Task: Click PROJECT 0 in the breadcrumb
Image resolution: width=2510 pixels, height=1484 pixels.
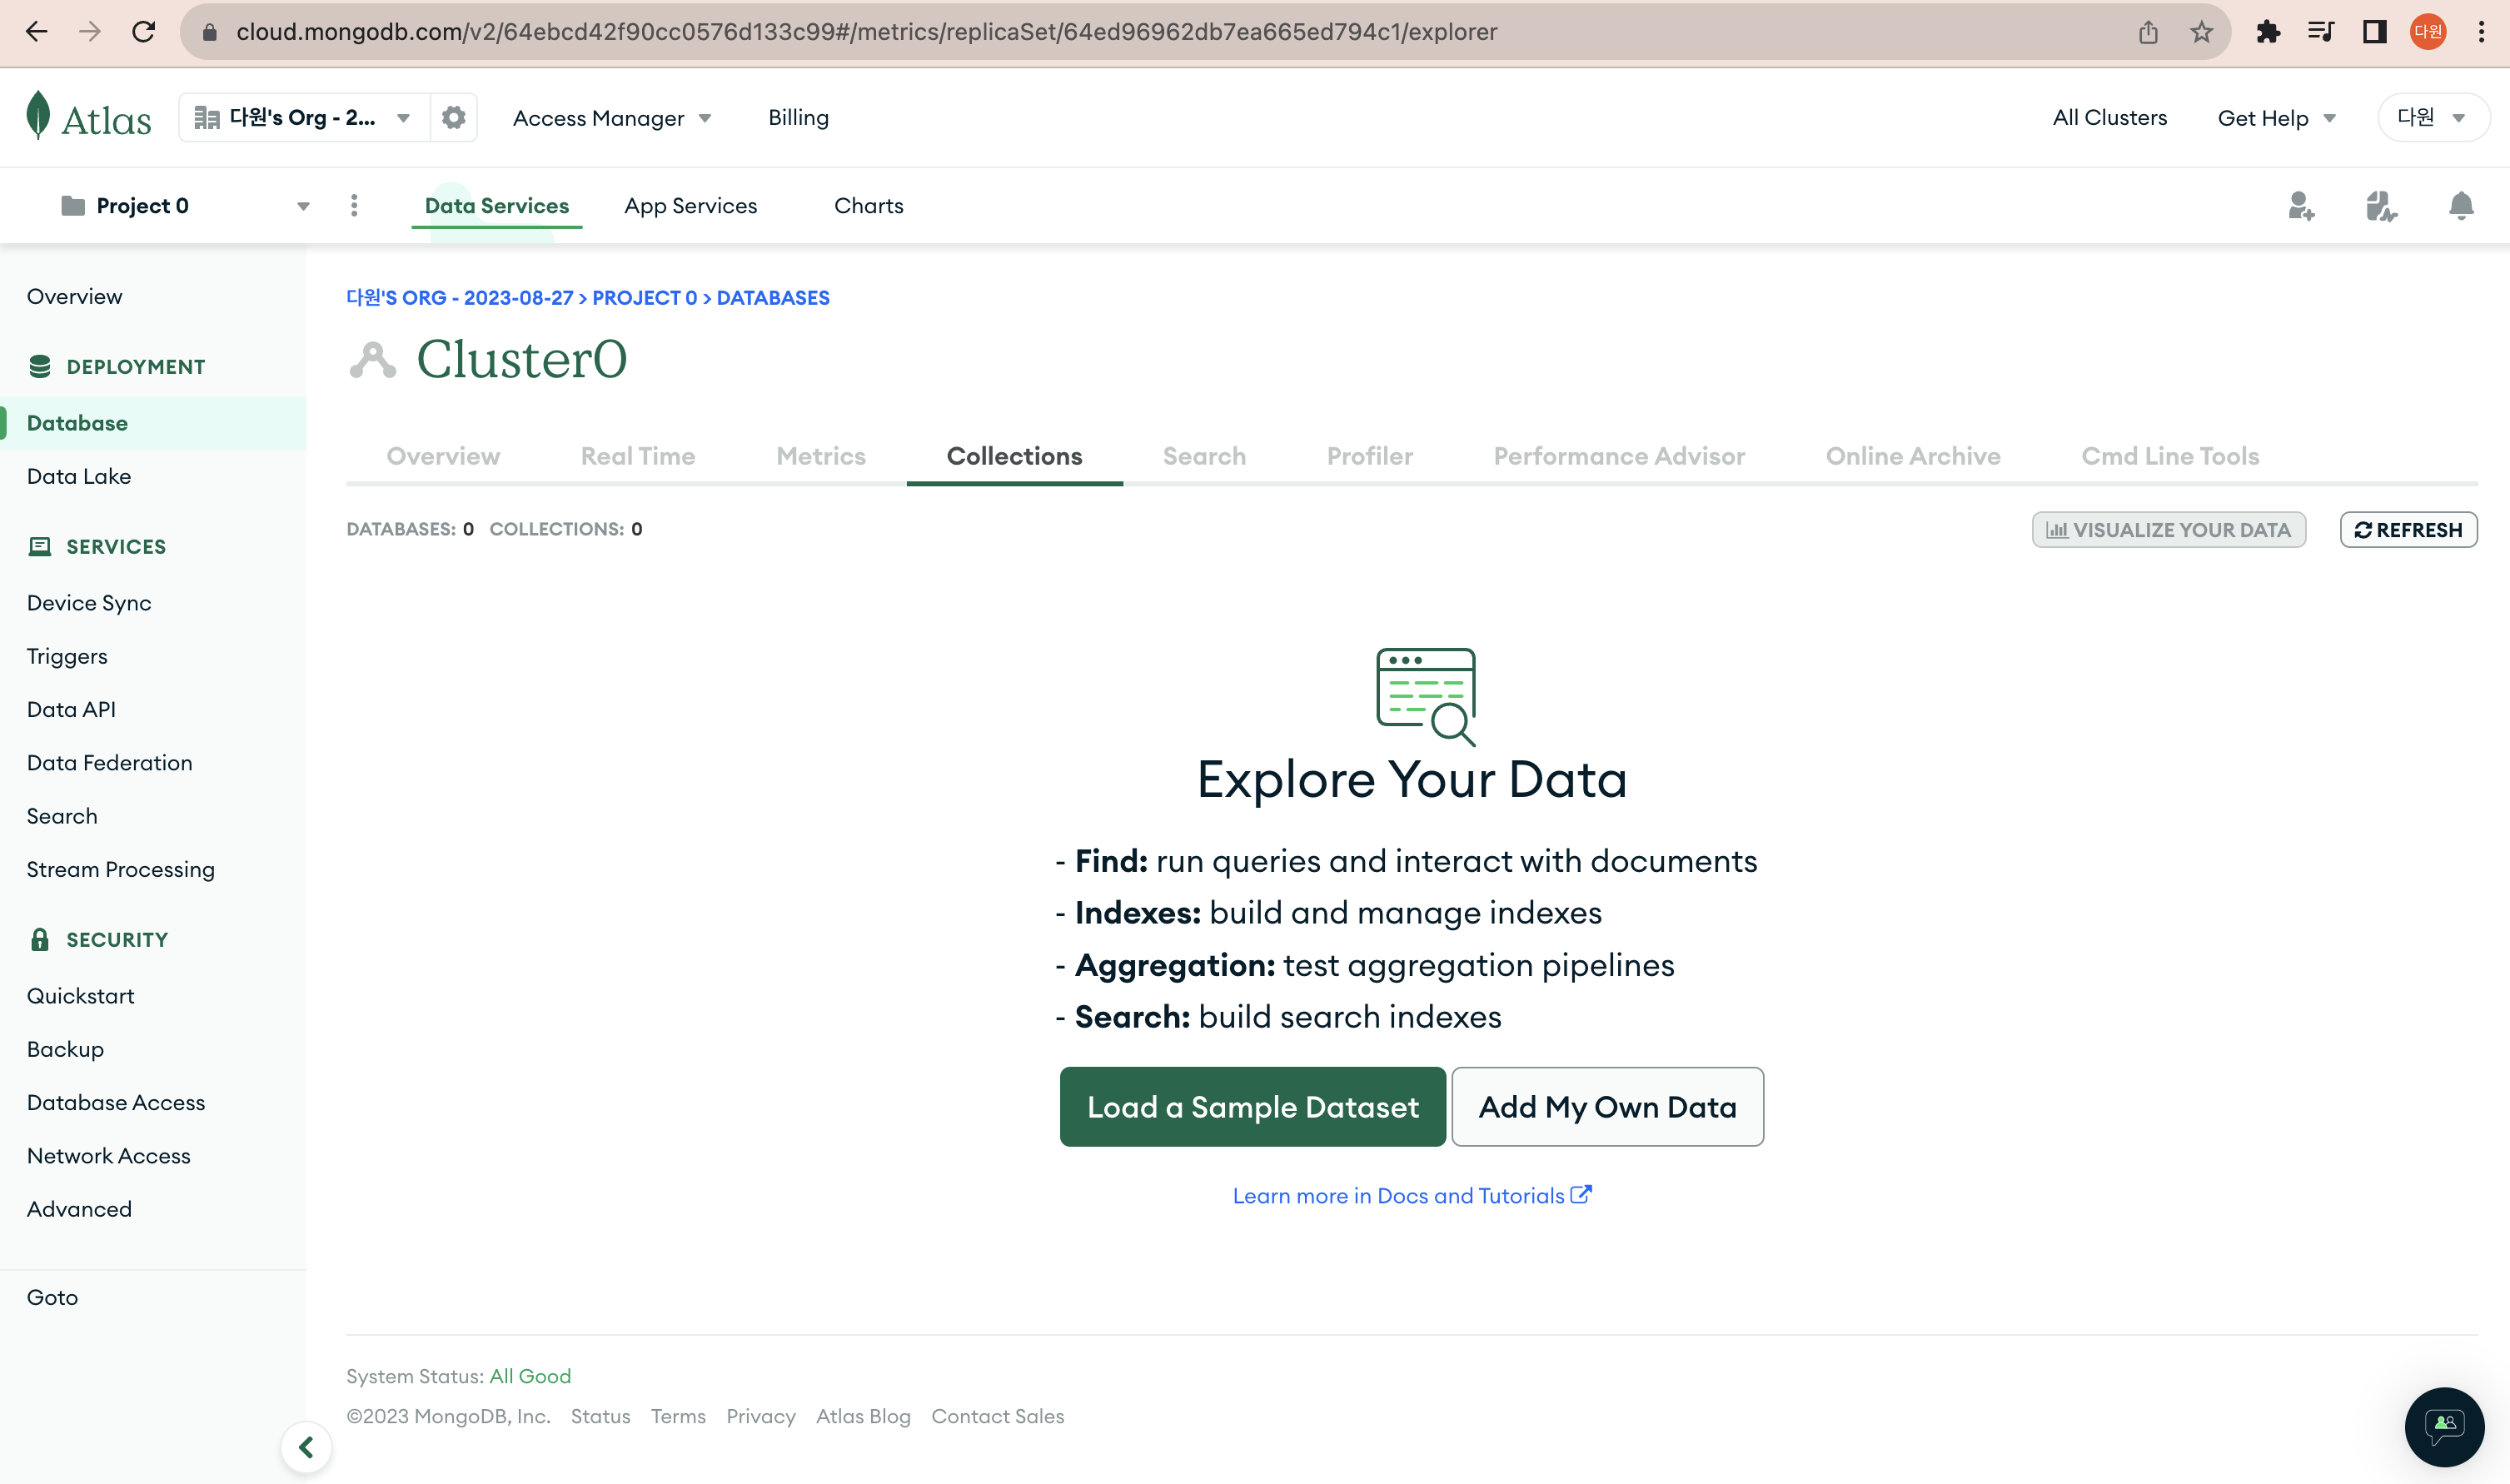Action: [x=644, y=298]
